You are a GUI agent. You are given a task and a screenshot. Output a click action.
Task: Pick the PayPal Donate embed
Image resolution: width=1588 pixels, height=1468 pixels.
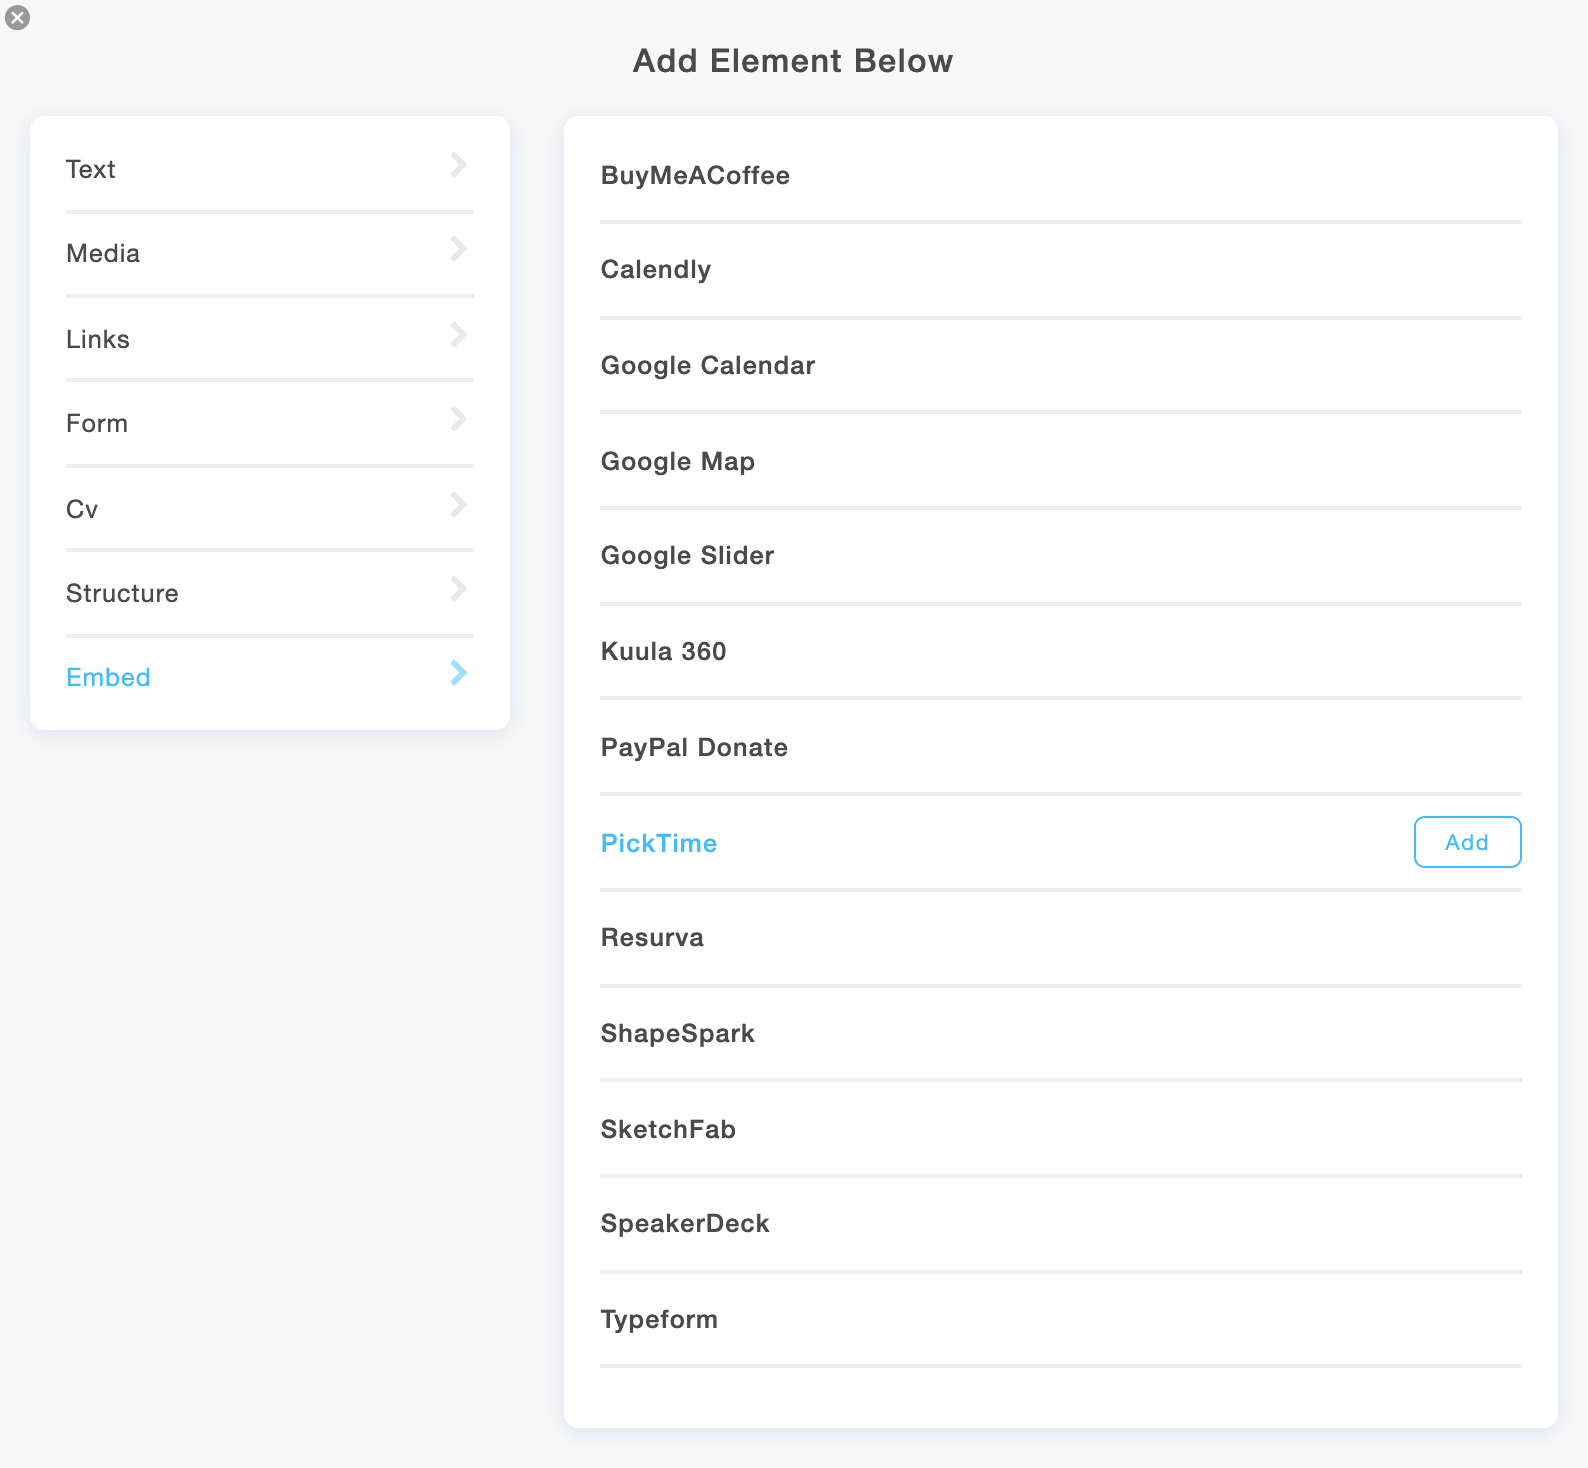(1060, 747)
